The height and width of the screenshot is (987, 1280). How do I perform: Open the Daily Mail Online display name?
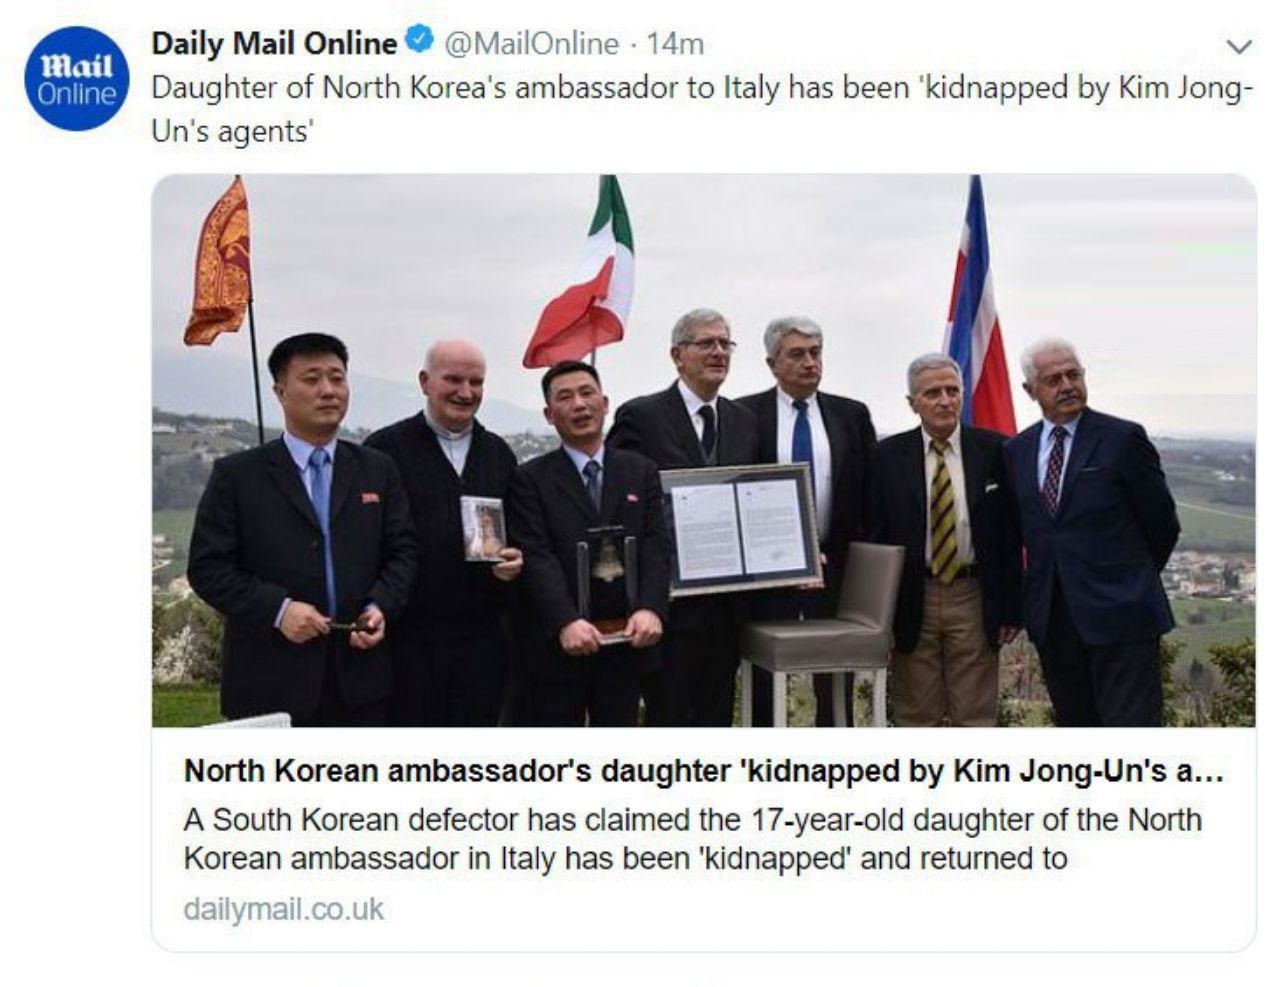coord(274,43)
